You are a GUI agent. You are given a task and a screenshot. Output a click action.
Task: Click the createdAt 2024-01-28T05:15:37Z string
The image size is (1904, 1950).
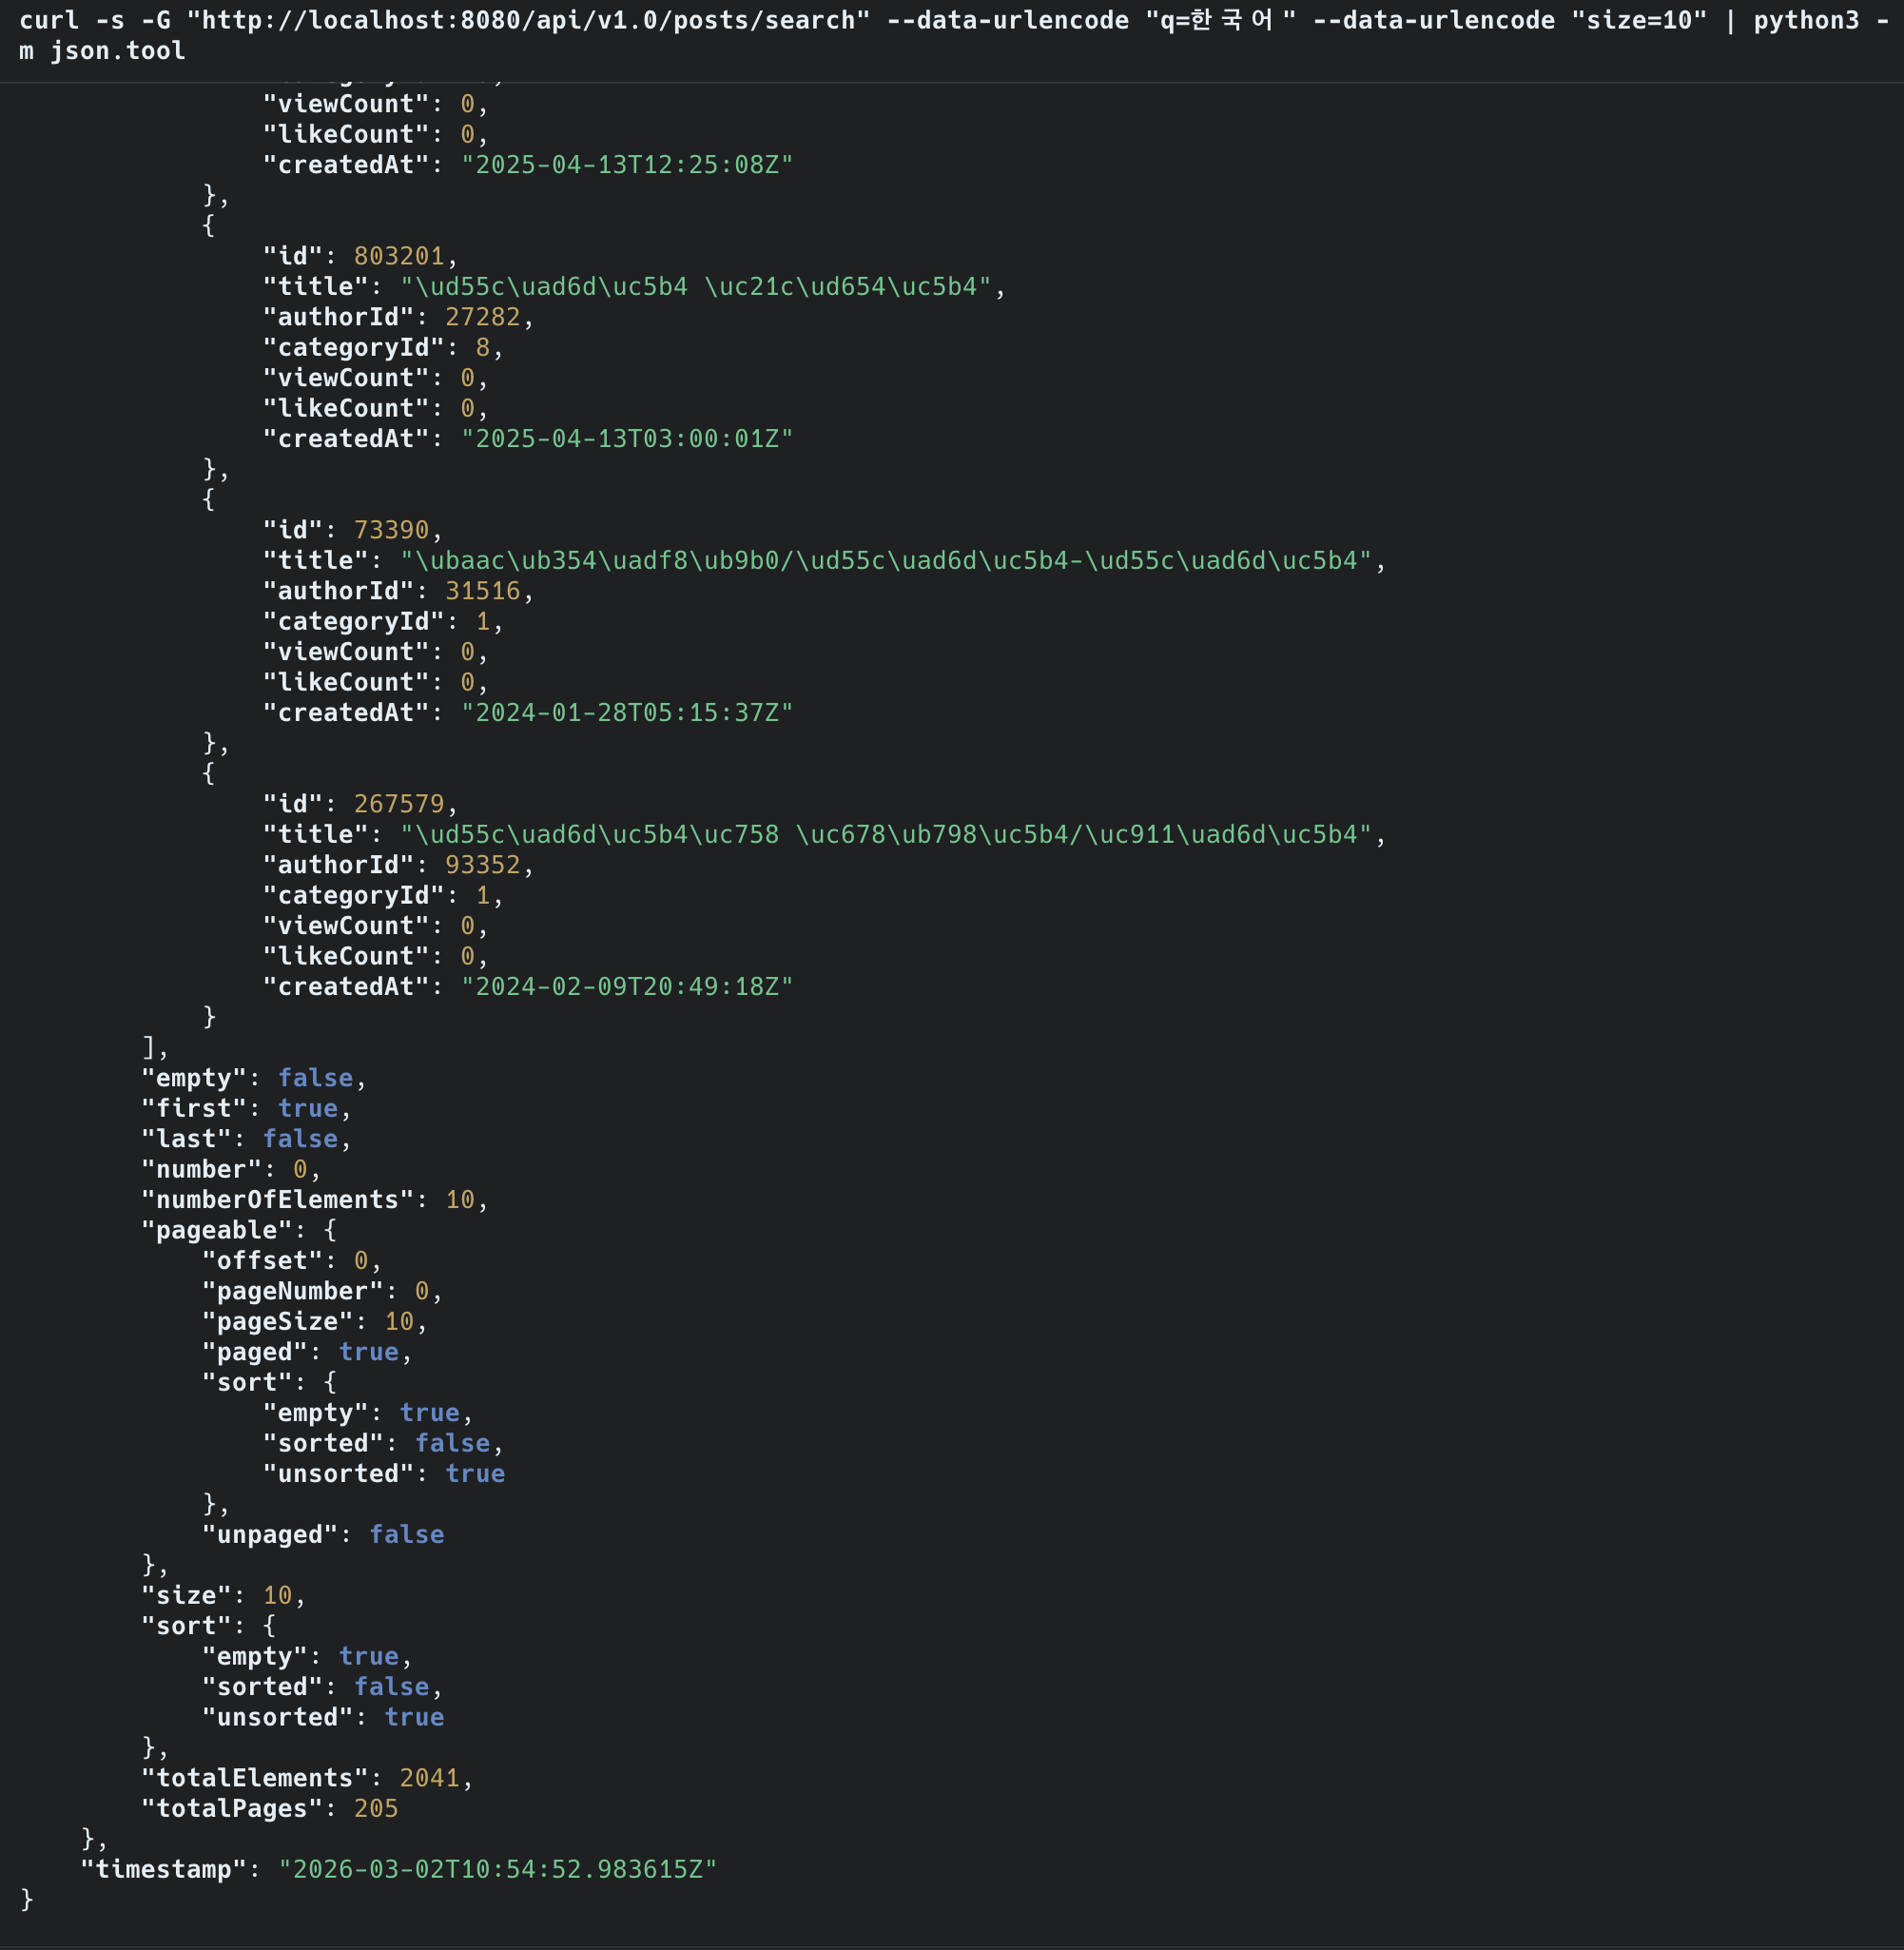pyautogui.click(x=626, y=713)
